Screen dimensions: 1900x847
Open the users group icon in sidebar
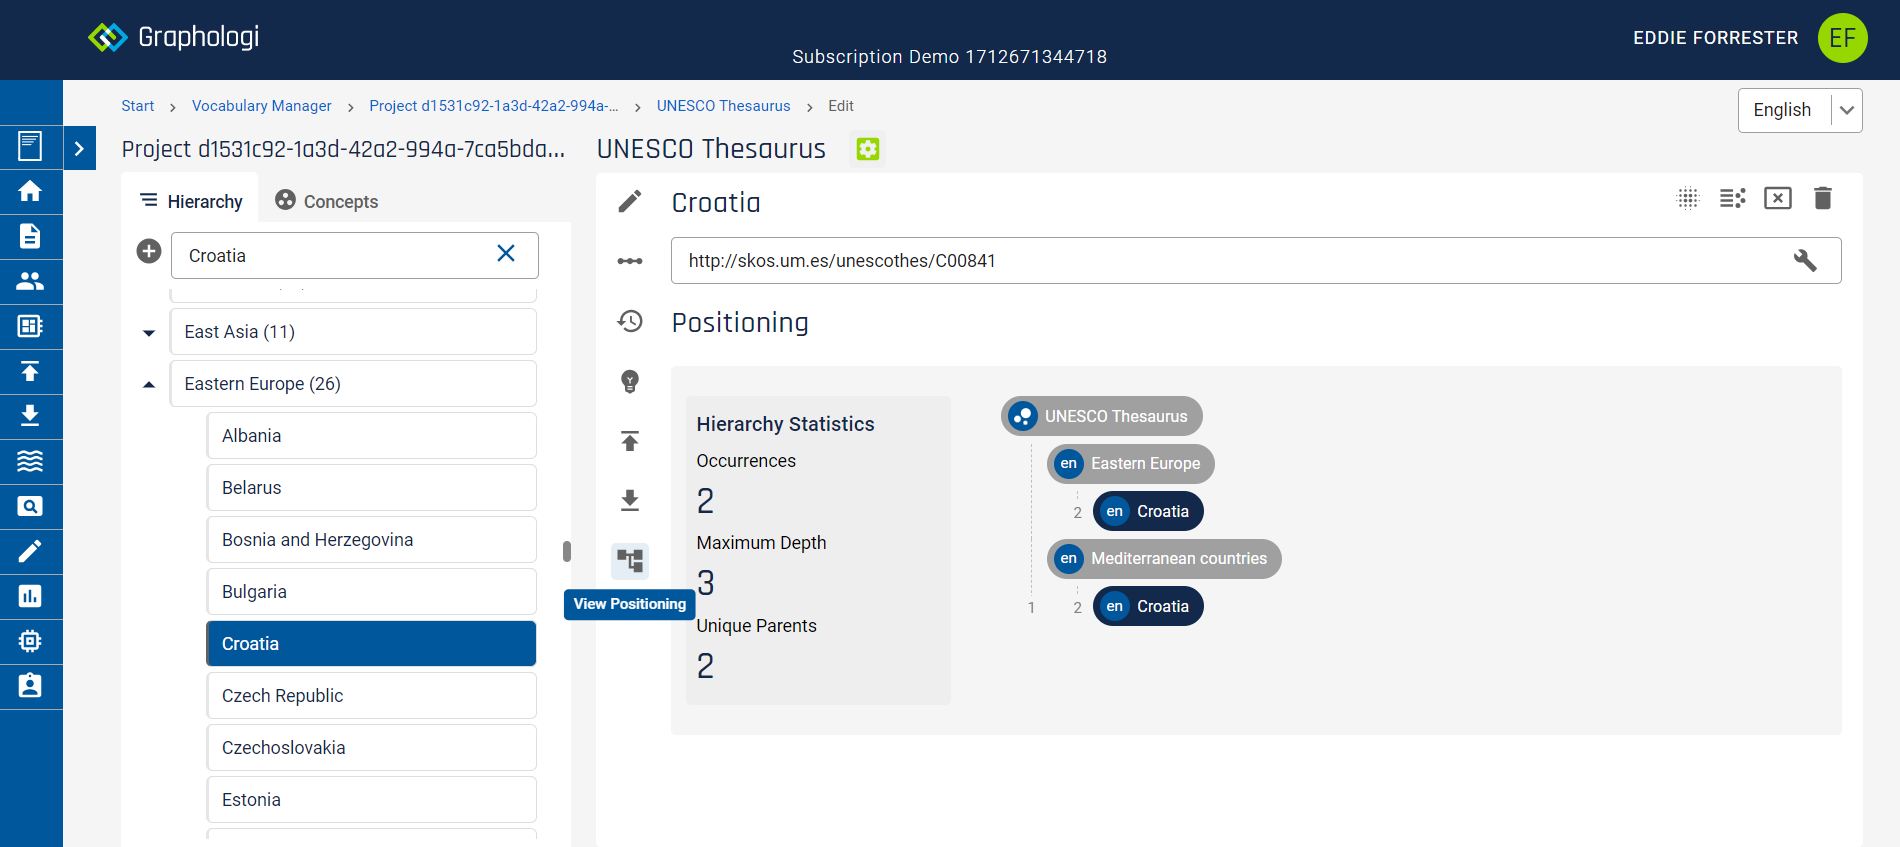[x=30, y=281]
